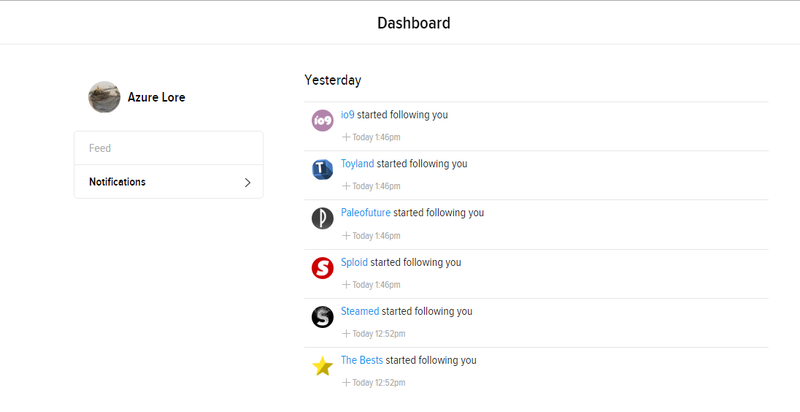Expand plus under Toyland notification
Image resolution: width=800 pixels, height=412 pixels.
[x=346, y=186]
